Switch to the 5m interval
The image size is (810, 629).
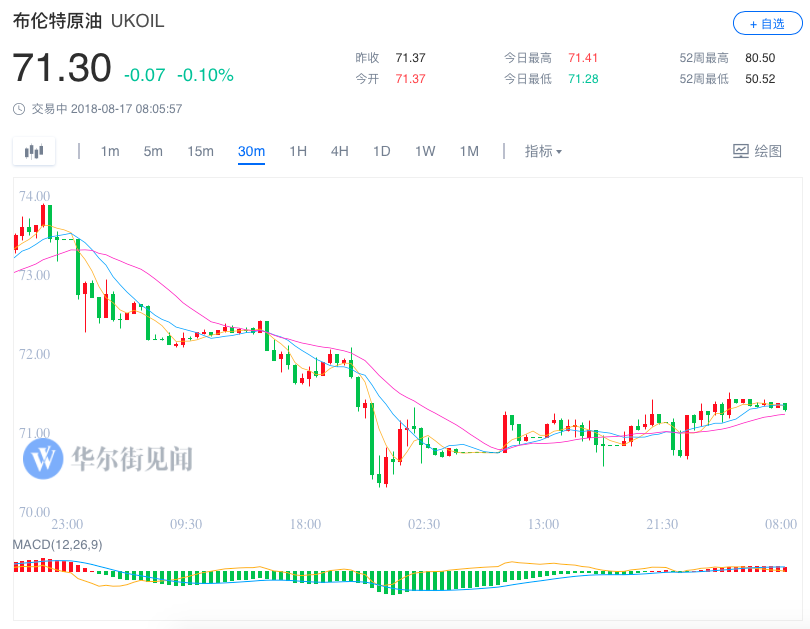(153, 151)
